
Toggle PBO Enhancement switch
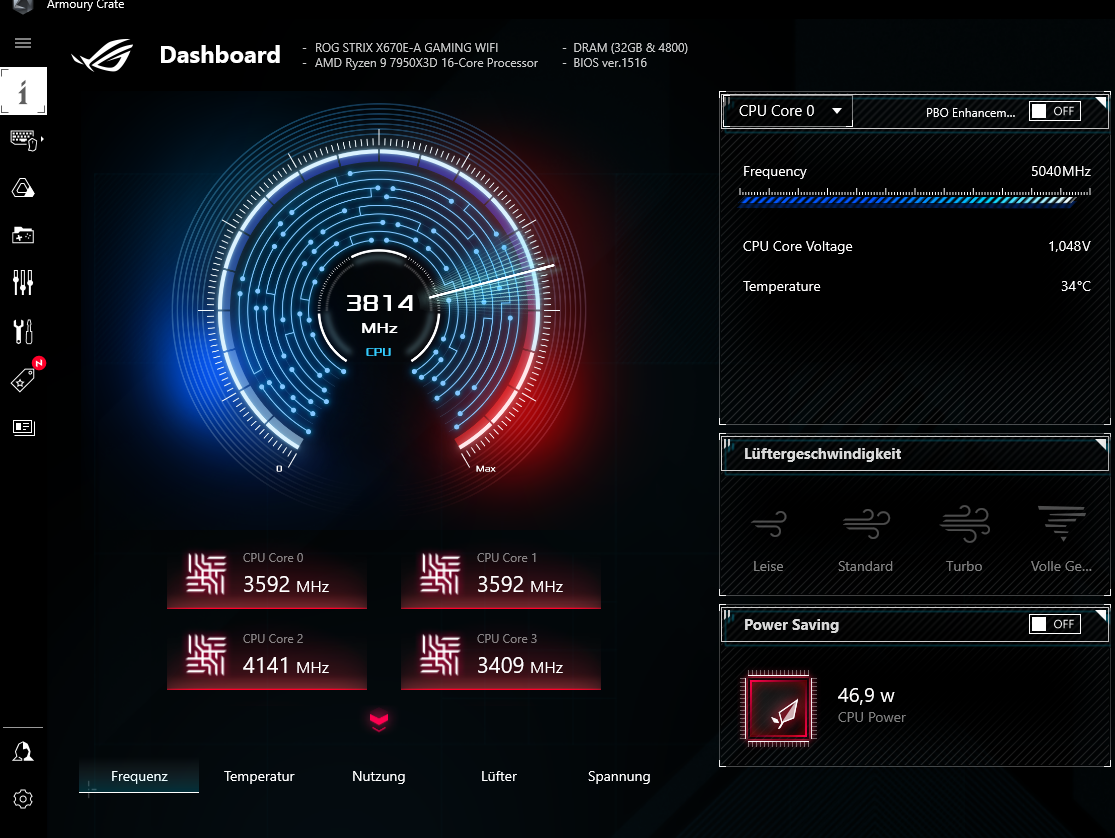1055,111
